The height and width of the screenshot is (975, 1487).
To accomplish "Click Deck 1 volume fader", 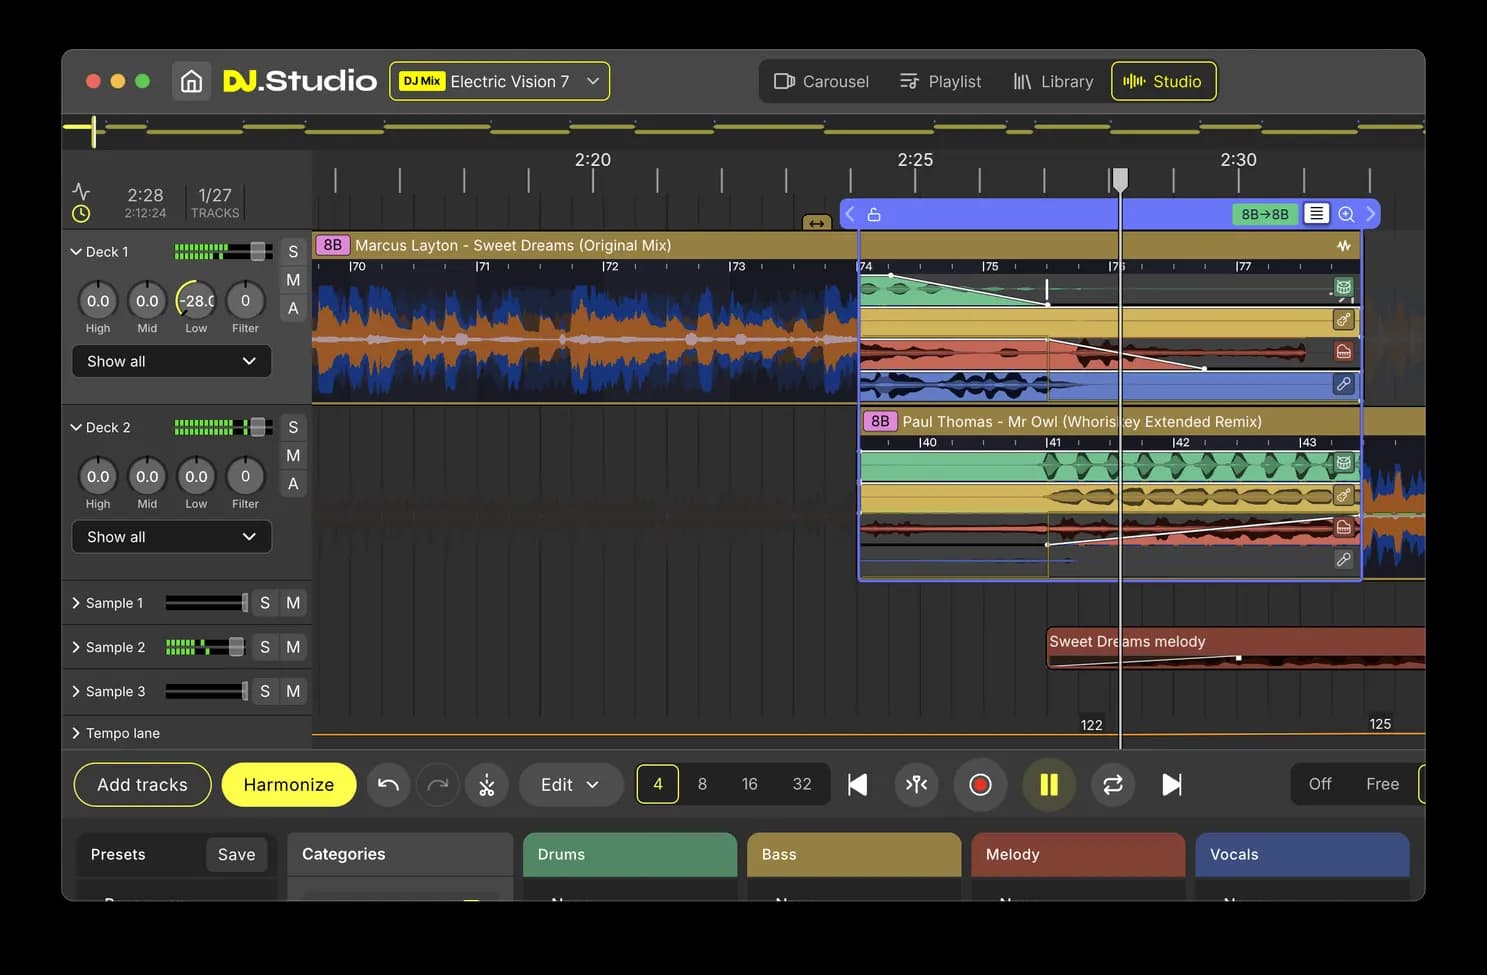I will pyautogui.click(x=258, y=252).
